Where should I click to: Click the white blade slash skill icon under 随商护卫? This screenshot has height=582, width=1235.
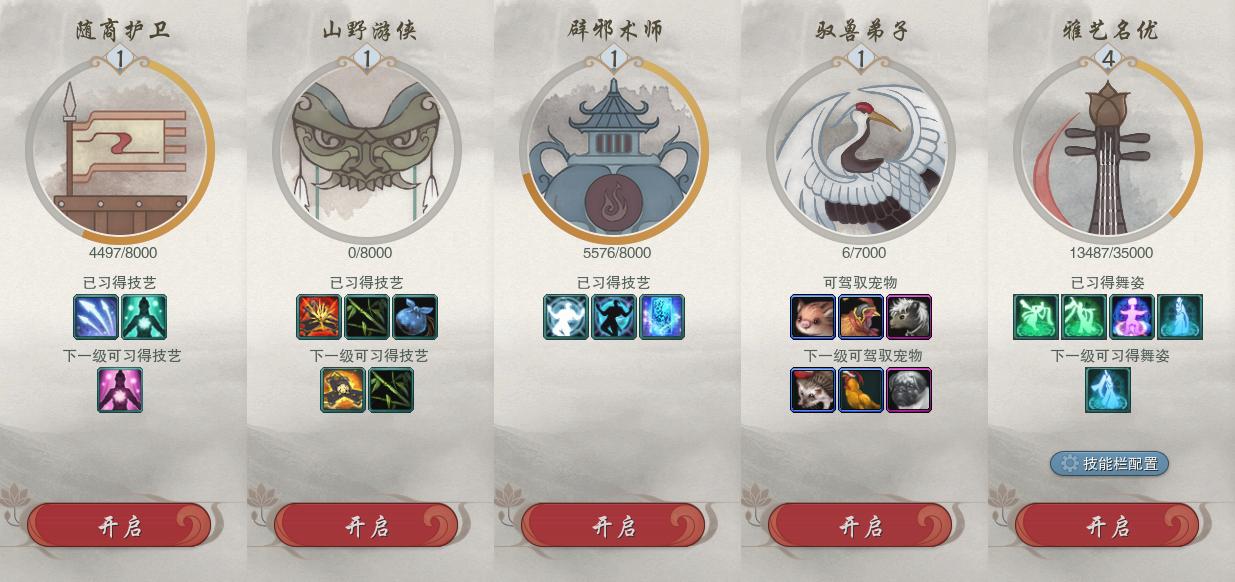click(96, 317)
